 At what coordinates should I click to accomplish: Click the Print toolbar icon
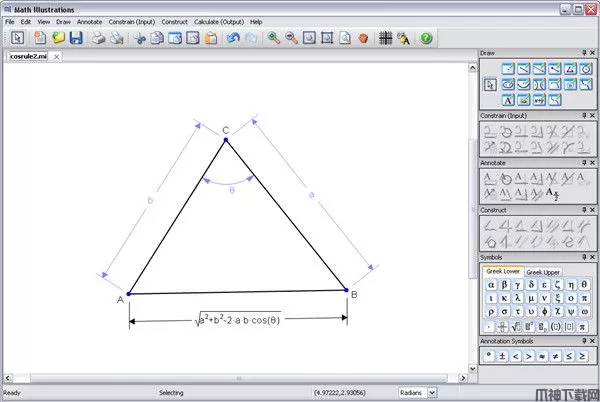99,38
